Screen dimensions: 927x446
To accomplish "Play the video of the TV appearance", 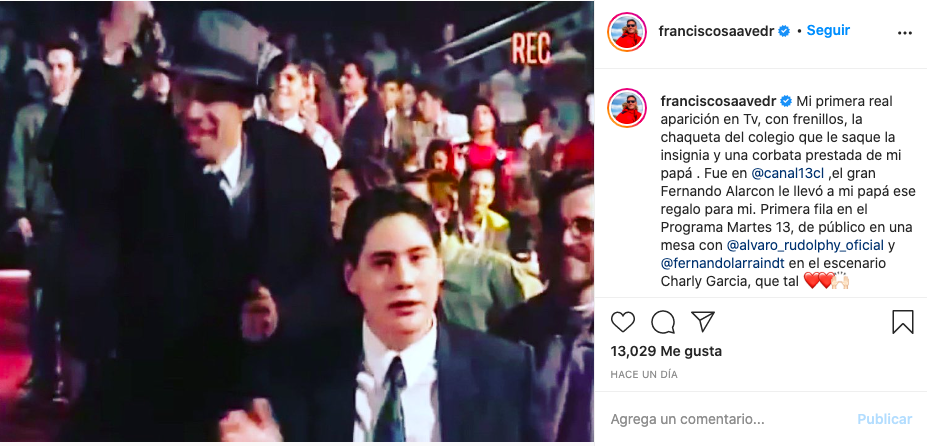I will (297, 222).
